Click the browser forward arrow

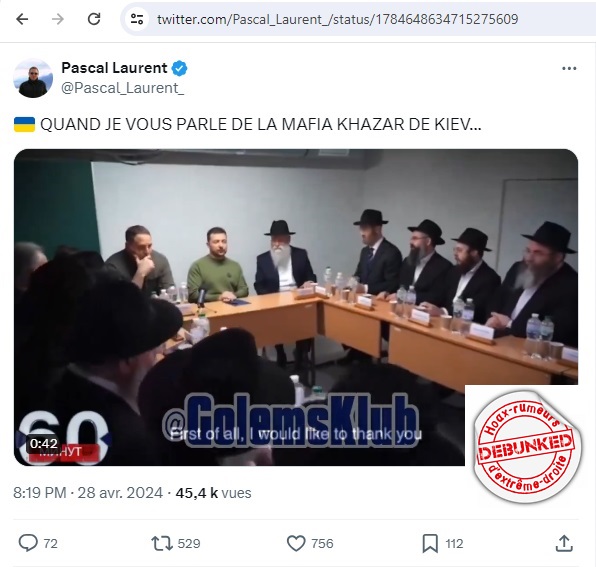[x=58, y=19]
